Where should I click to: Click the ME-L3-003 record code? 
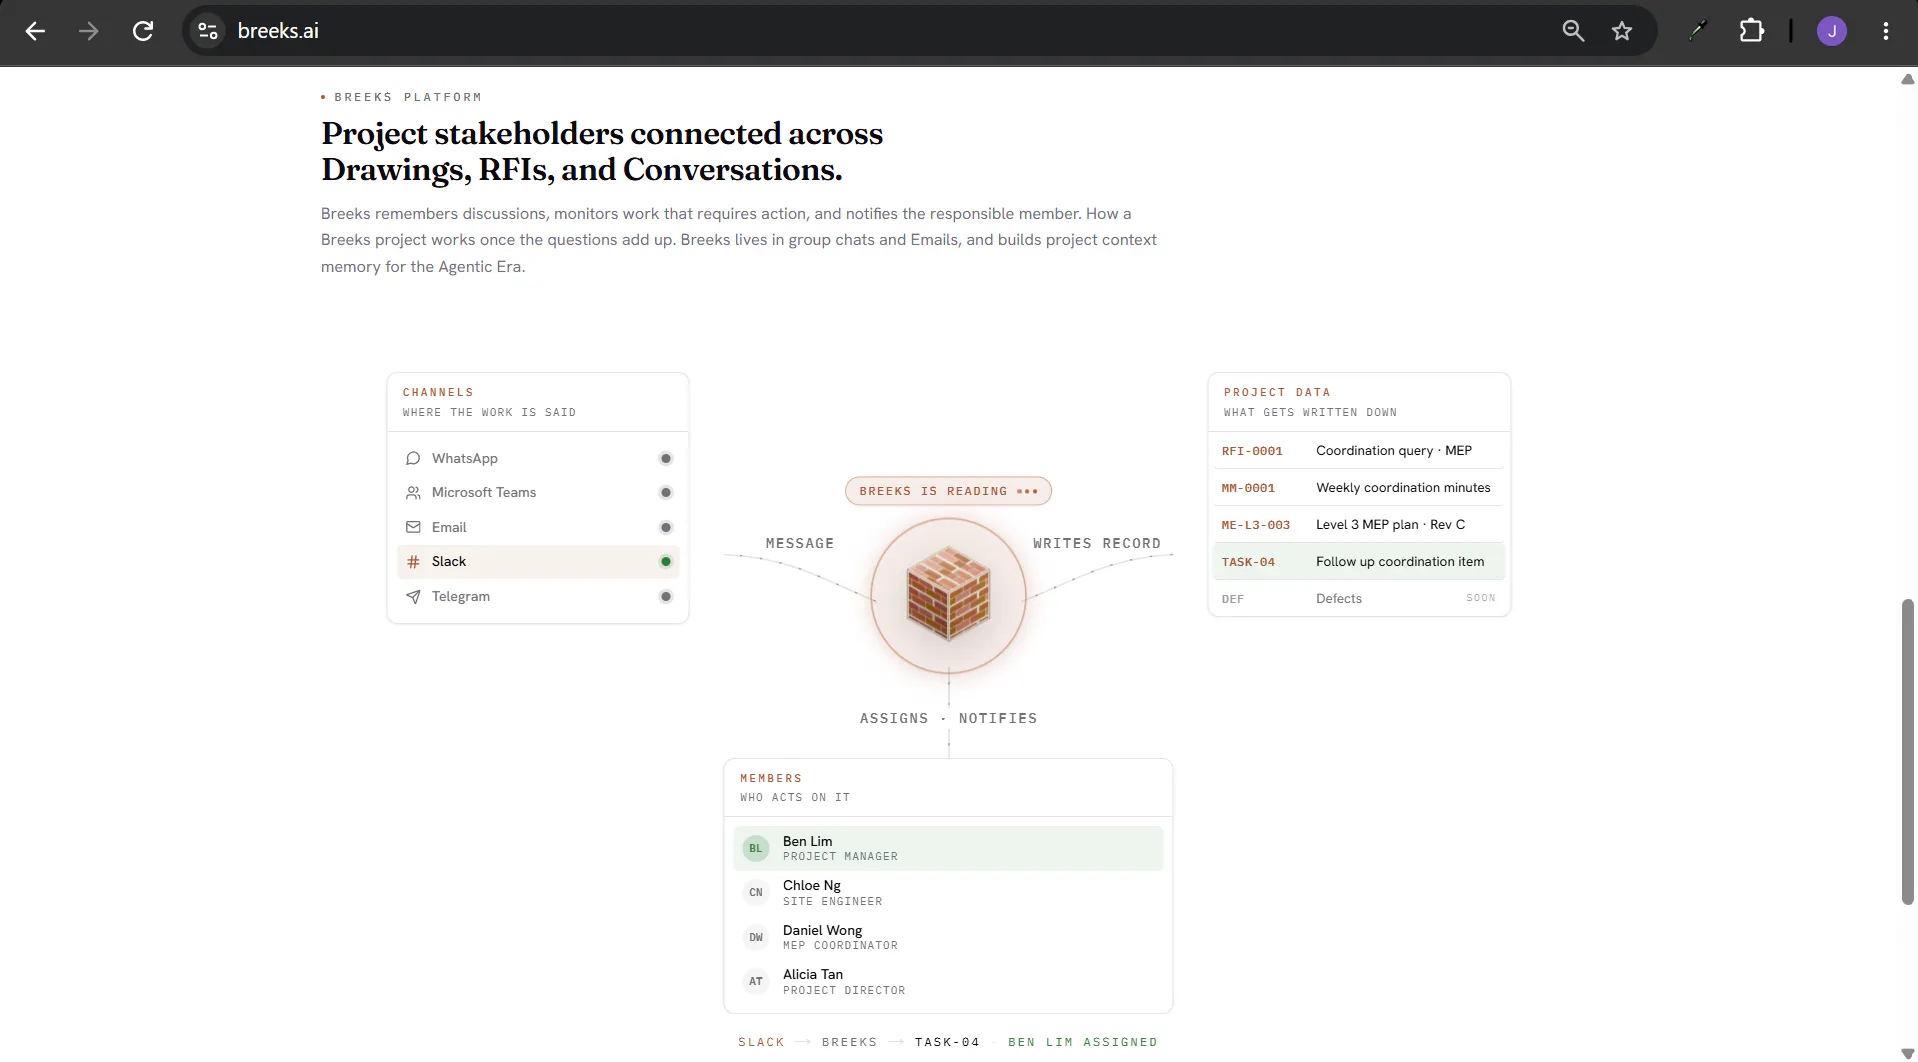[1256, 525]
